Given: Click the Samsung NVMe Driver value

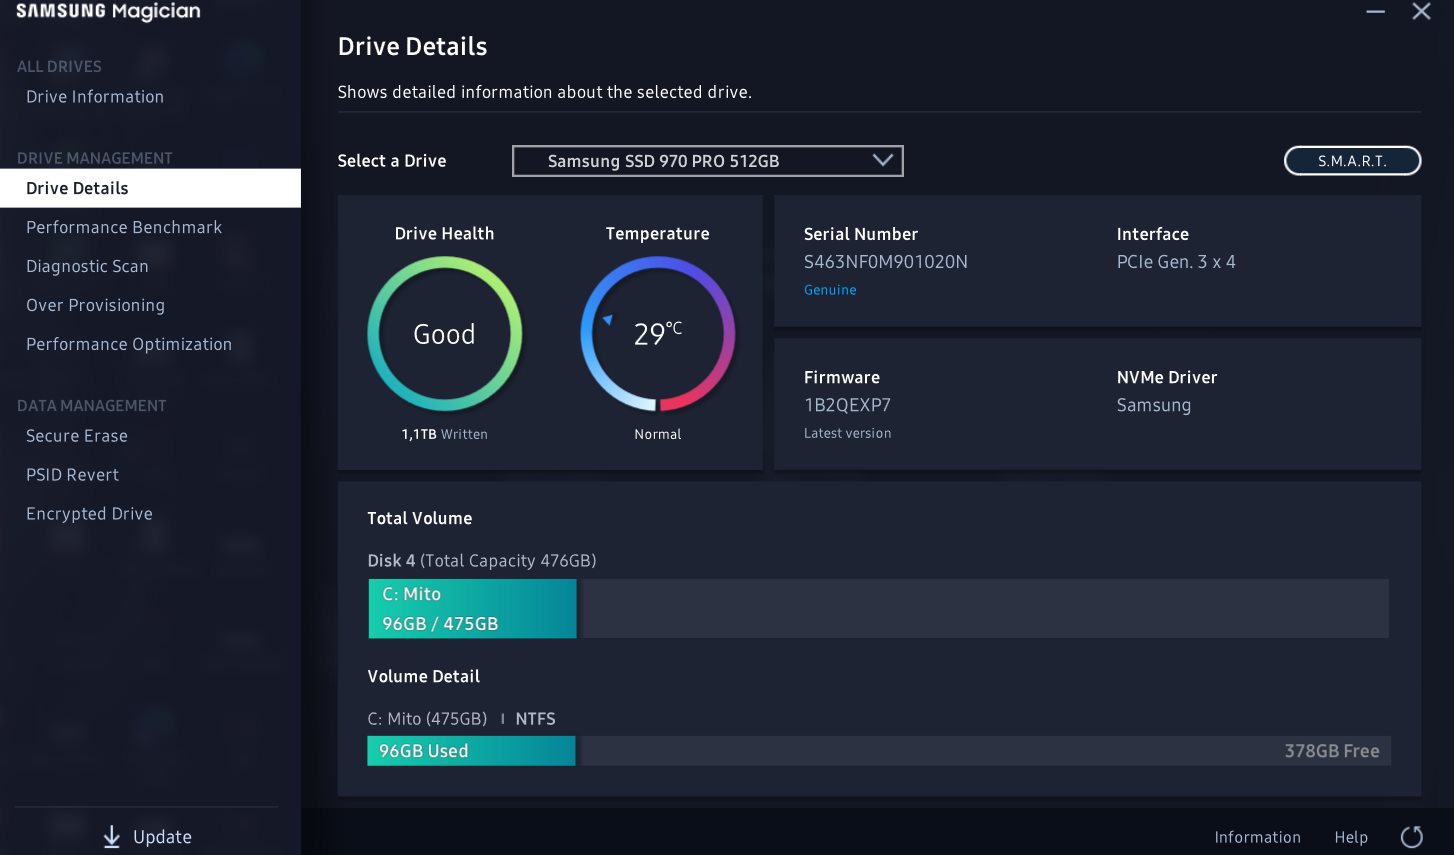Looking at the screenshot, I should pos(1154,405).
